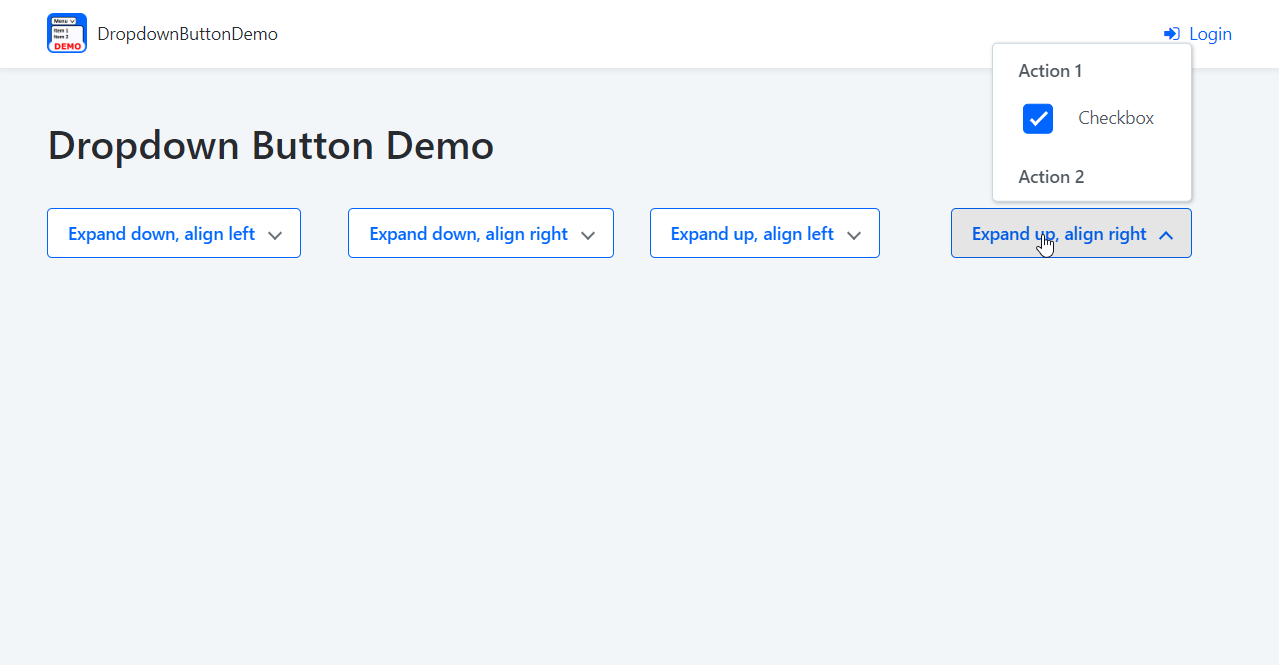Click the checkmark inside the blue checkbox
This screenshot has width=1279, height=665.
(1037, 118)
